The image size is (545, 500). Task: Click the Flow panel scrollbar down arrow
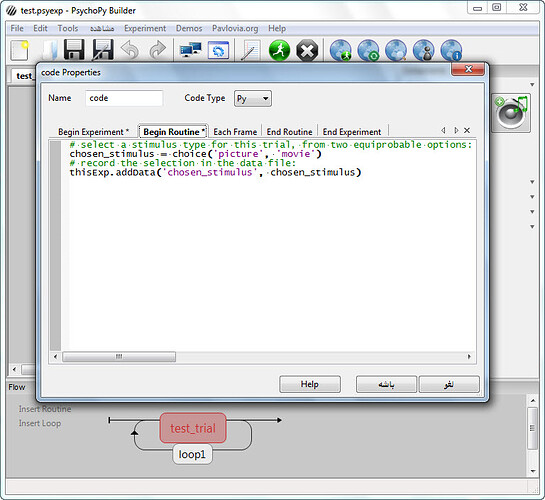(533, 472)
